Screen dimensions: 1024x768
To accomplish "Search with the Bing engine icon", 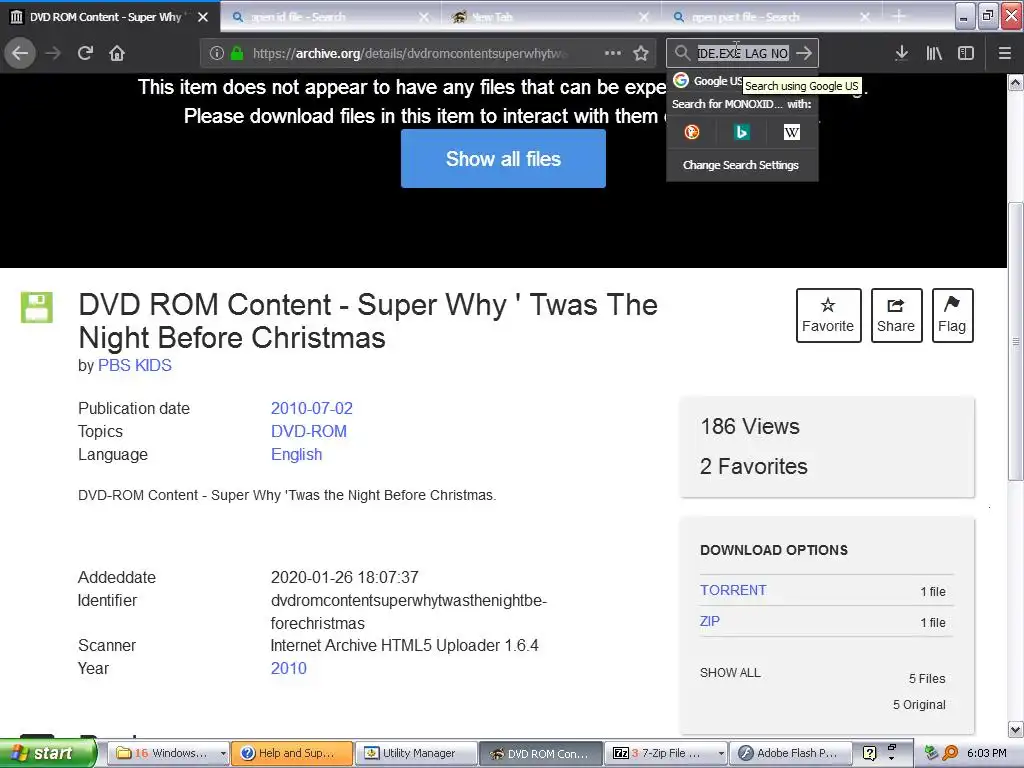I will [x=741, y=133].
